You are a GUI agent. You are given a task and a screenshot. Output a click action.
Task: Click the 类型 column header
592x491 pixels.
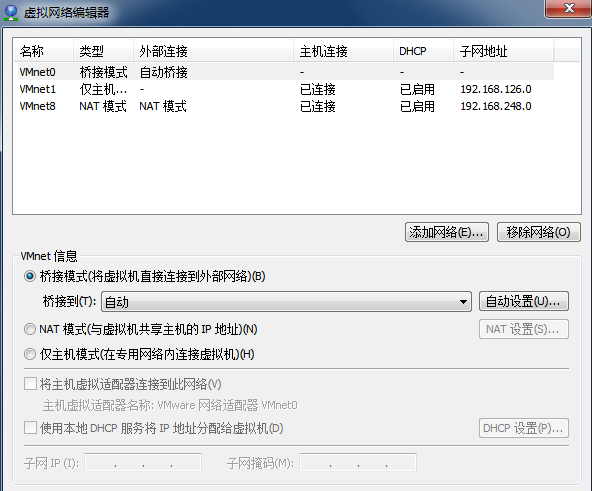click(103, 51)
